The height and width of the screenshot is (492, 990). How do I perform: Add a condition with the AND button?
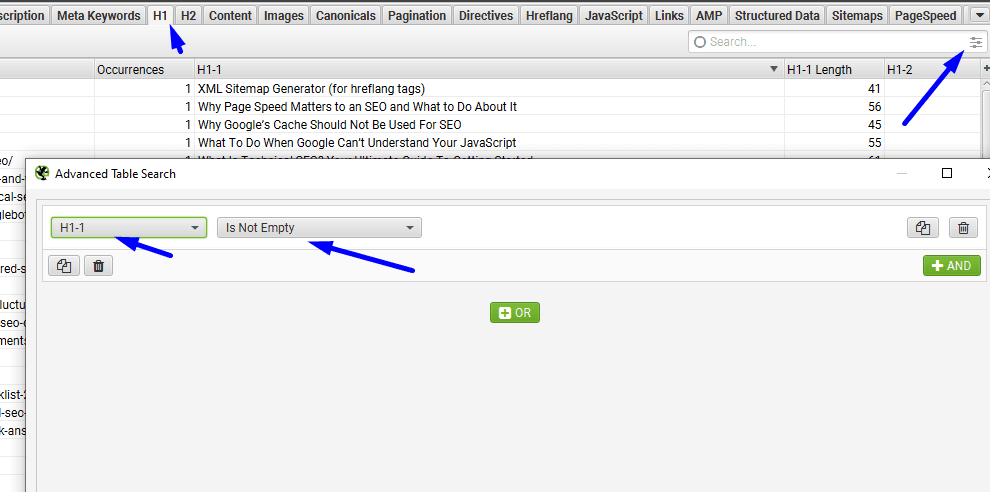951,266
